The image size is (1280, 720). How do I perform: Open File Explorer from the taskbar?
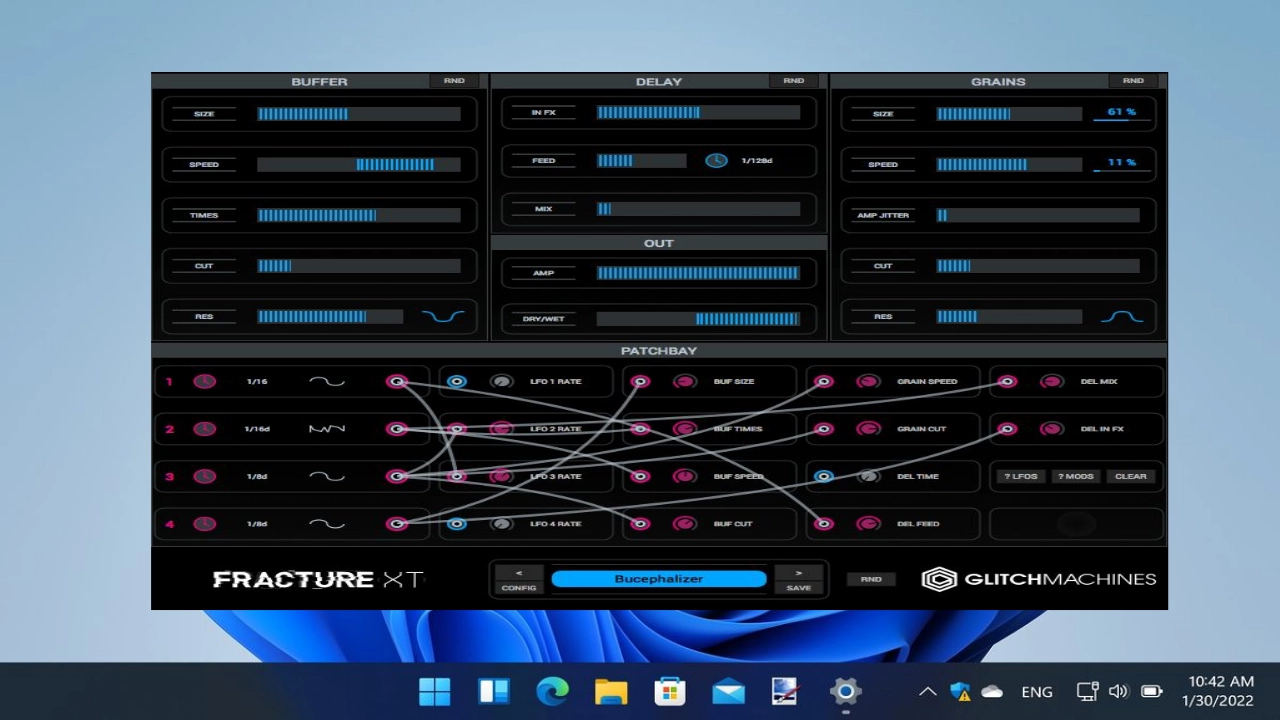611,691
